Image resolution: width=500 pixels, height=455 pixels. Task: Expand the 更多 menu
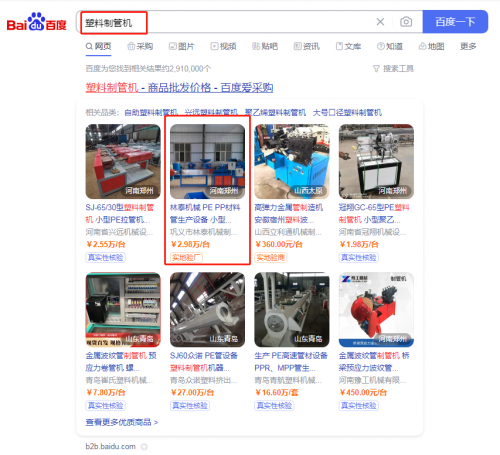click(x=468, y=46)
